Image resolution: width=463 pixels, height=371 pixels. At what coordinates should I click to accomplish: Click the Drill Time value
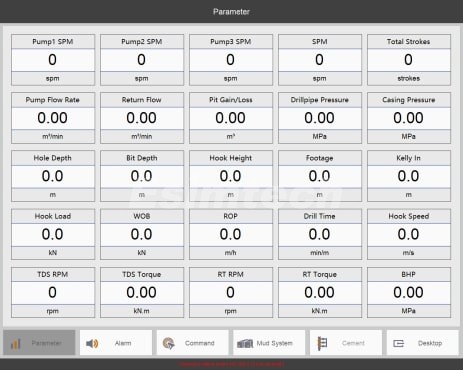(x=320, y=234)
